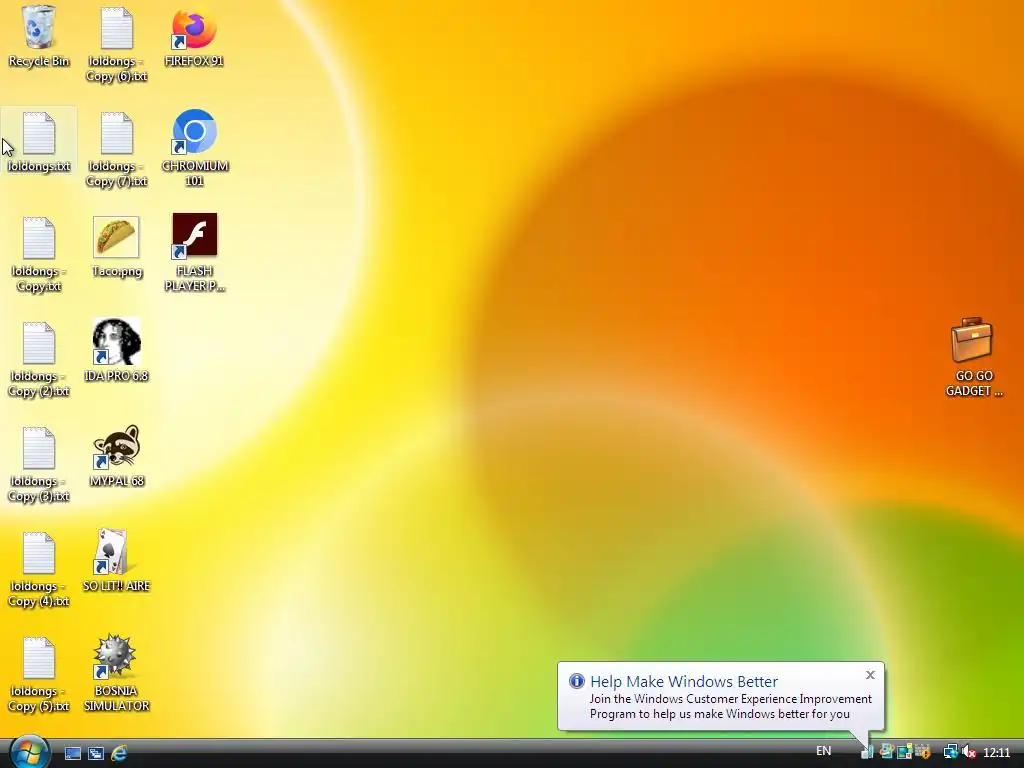The image size is (1024, 768).
Task: Select loldongs - Copy (3).txt file
Action: click(x=39, y=464)
